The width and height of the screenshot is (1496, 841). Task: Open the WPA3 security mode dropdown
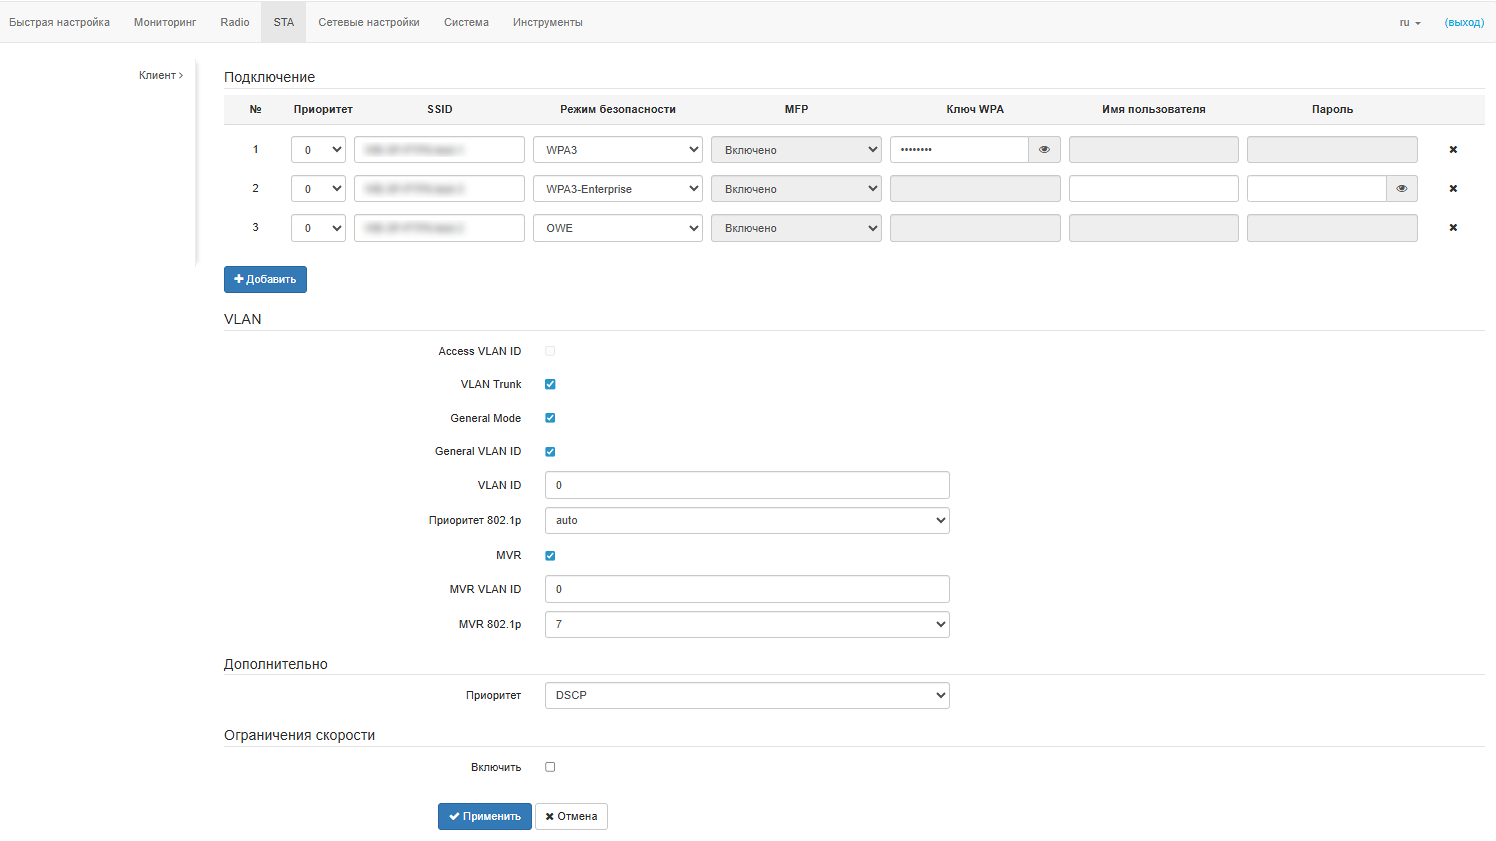pyautogui.click(x=617, y=150)
